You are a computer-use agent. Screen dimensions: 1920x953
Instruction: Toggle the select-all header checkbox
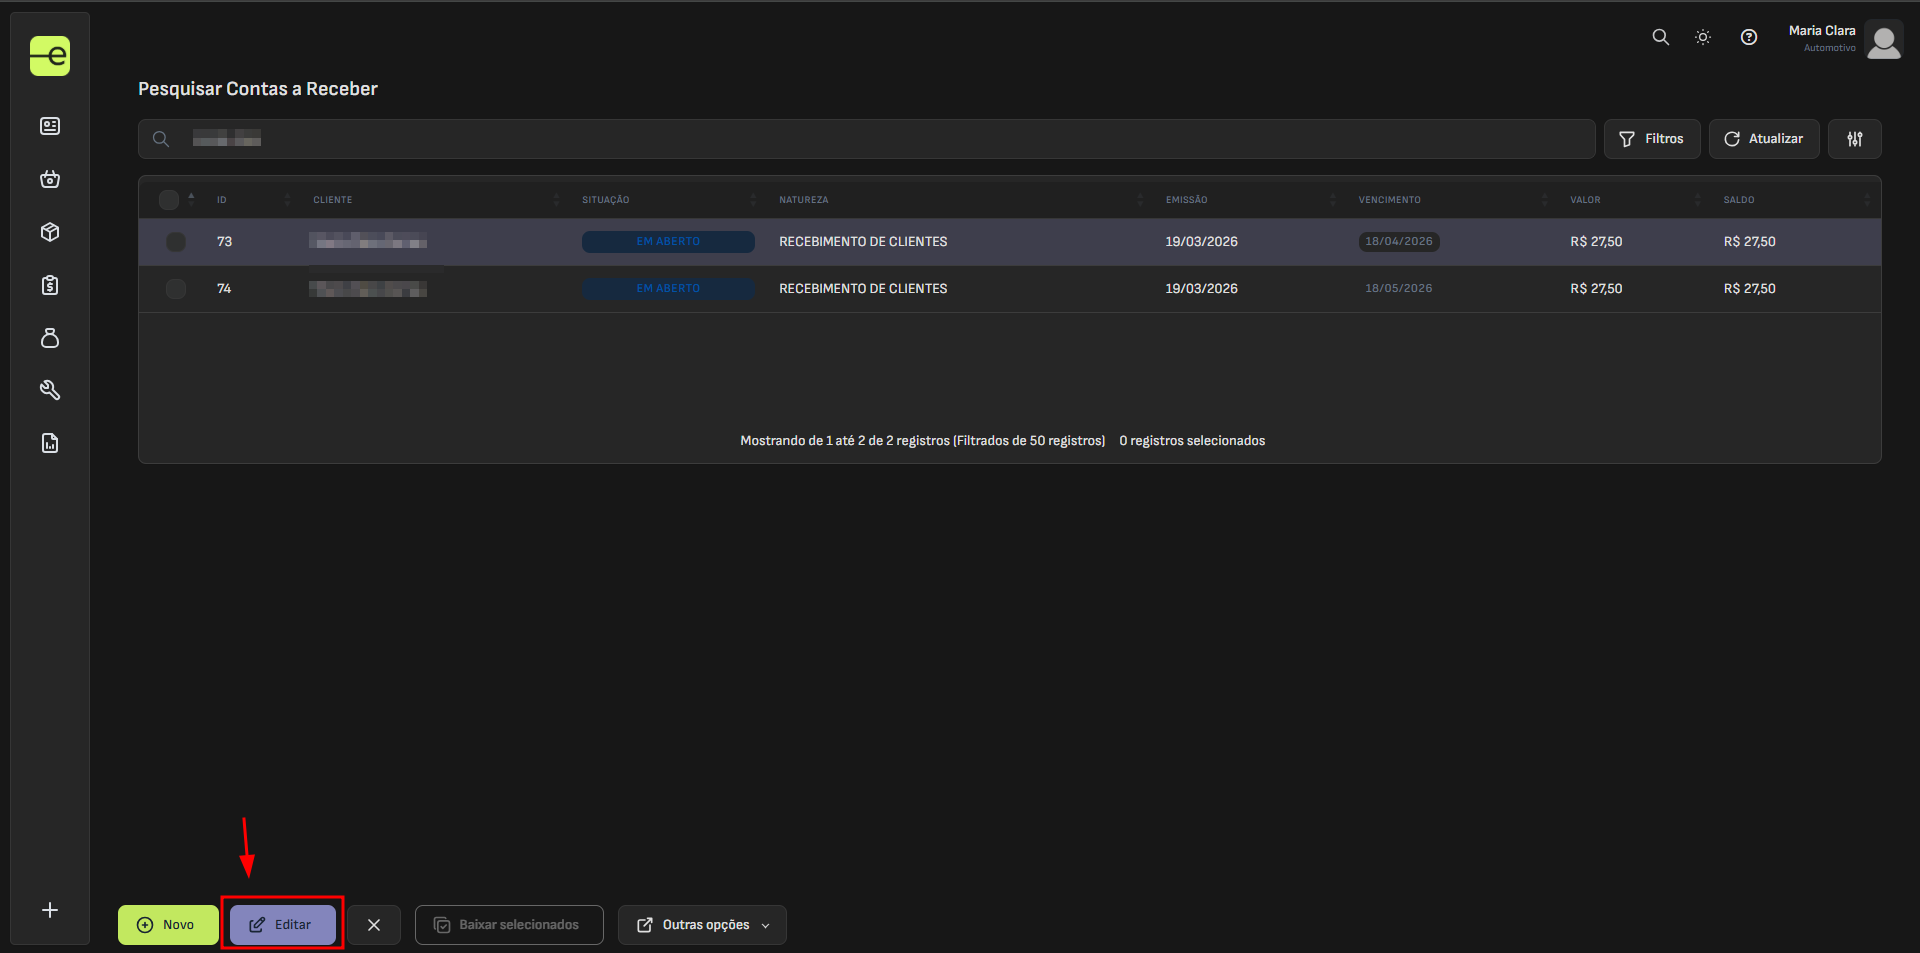coord(169,200)
